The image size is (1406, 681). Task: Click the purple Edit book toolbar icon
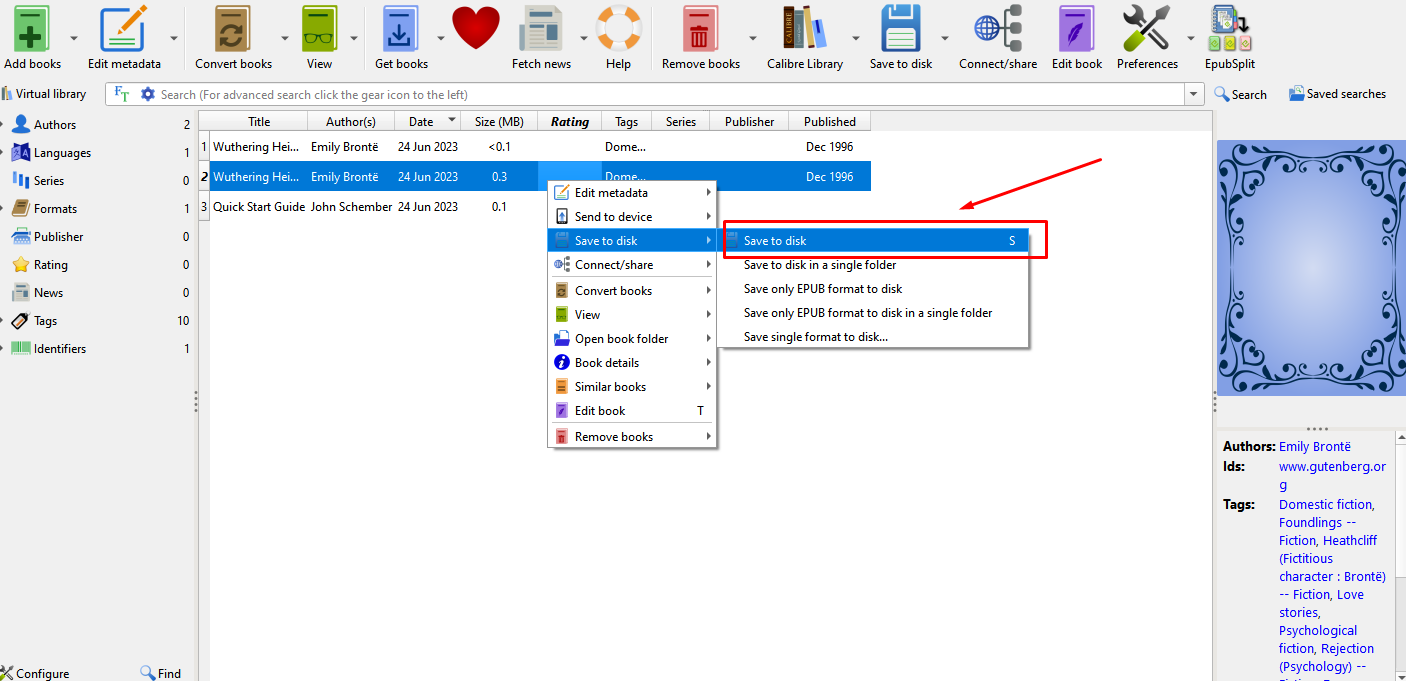point(1077,28)
